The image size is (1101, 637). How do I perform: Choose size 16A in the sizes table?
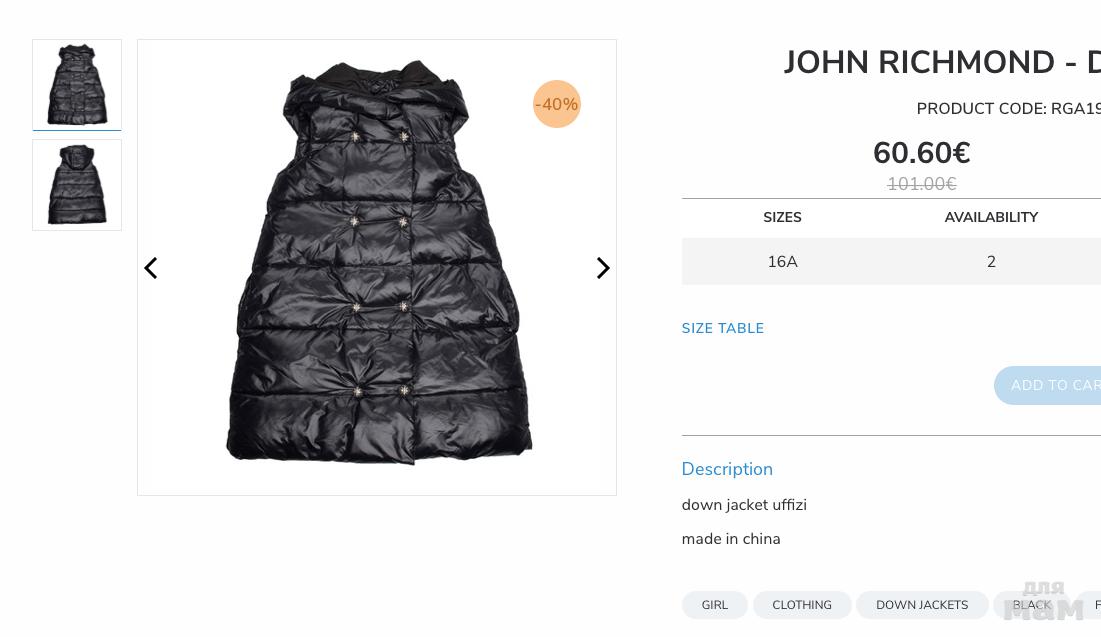tap(782, 261)
